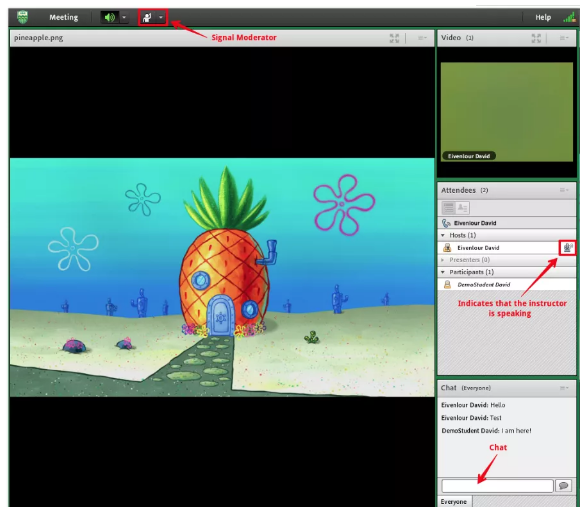
Task: Click chat message 'Eivenlour David: Hello'
Action: 473,405
